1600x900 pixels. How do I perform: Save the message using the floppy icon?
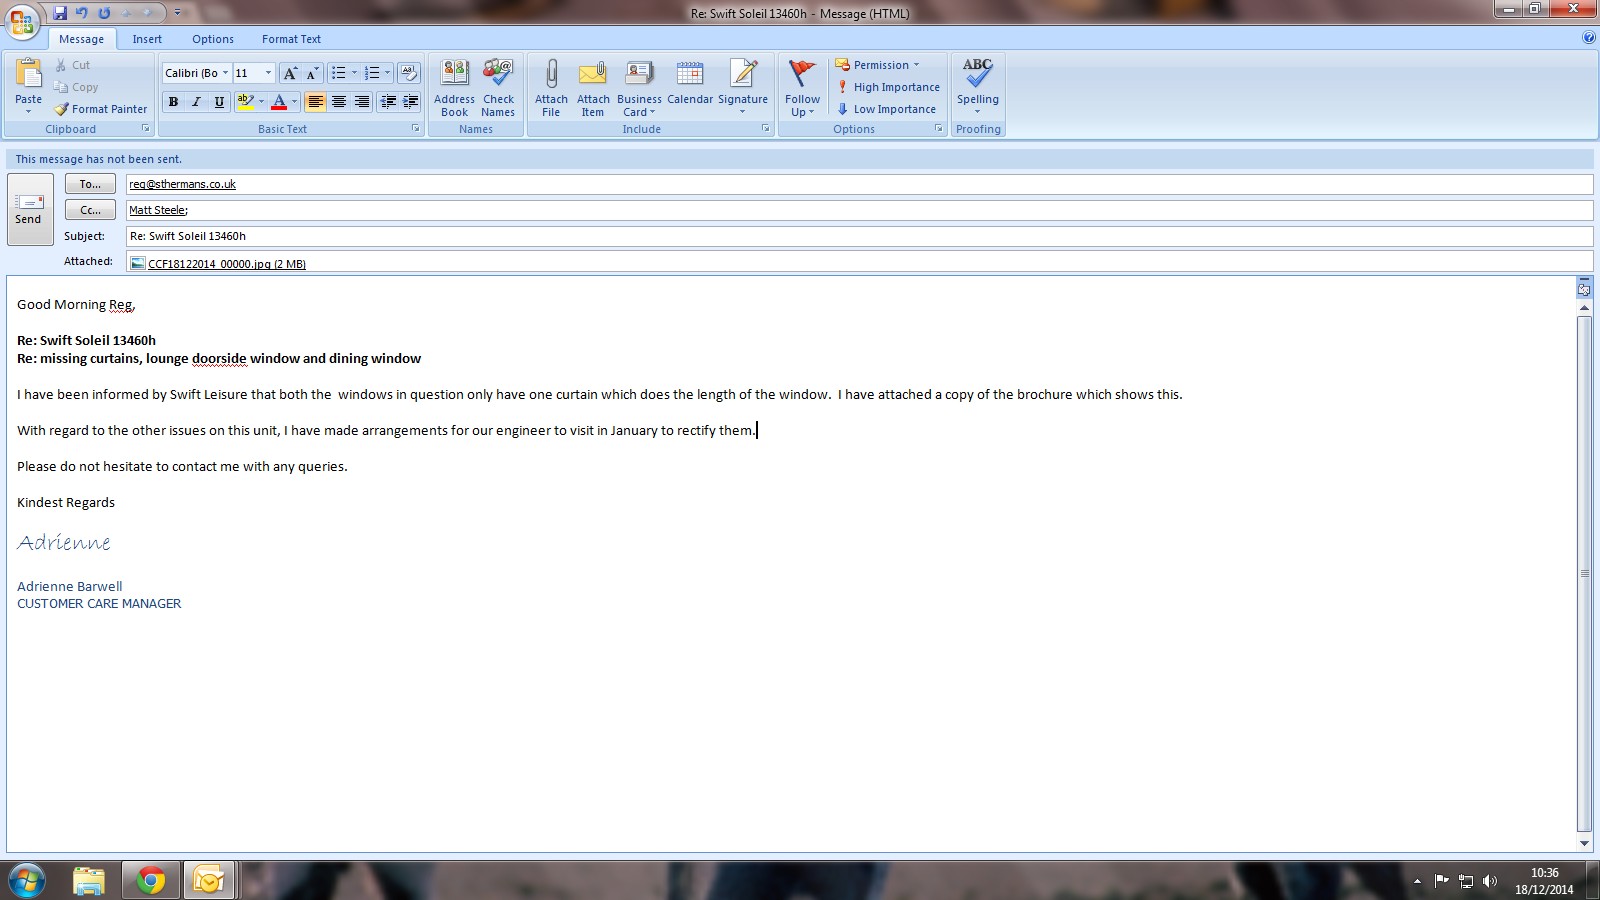60,13
